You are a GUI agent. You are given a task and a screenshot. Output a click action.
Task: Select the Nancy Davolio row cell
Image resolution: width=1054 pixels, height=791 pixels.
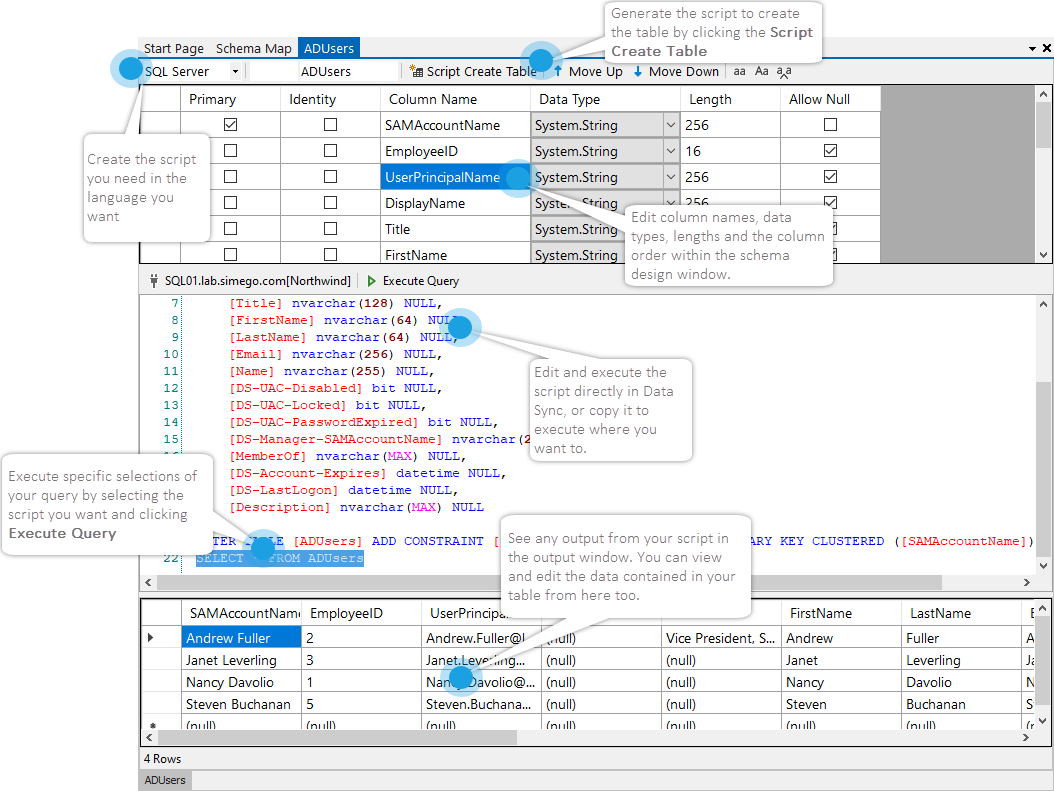pos(241,682)
